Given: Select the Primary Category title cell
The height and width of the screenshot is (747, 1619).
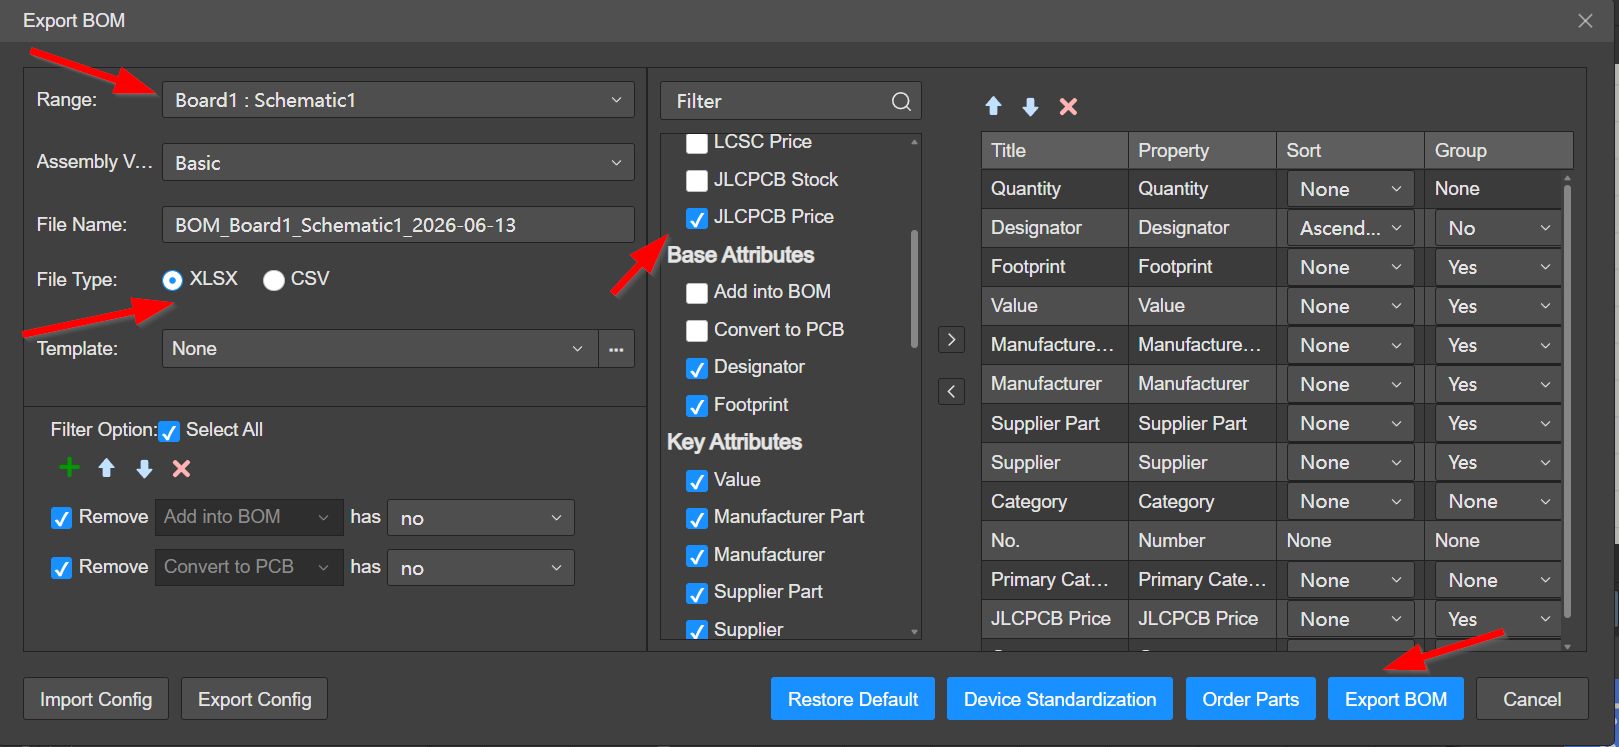Looking at the screenshot, I should [1055, 580].
